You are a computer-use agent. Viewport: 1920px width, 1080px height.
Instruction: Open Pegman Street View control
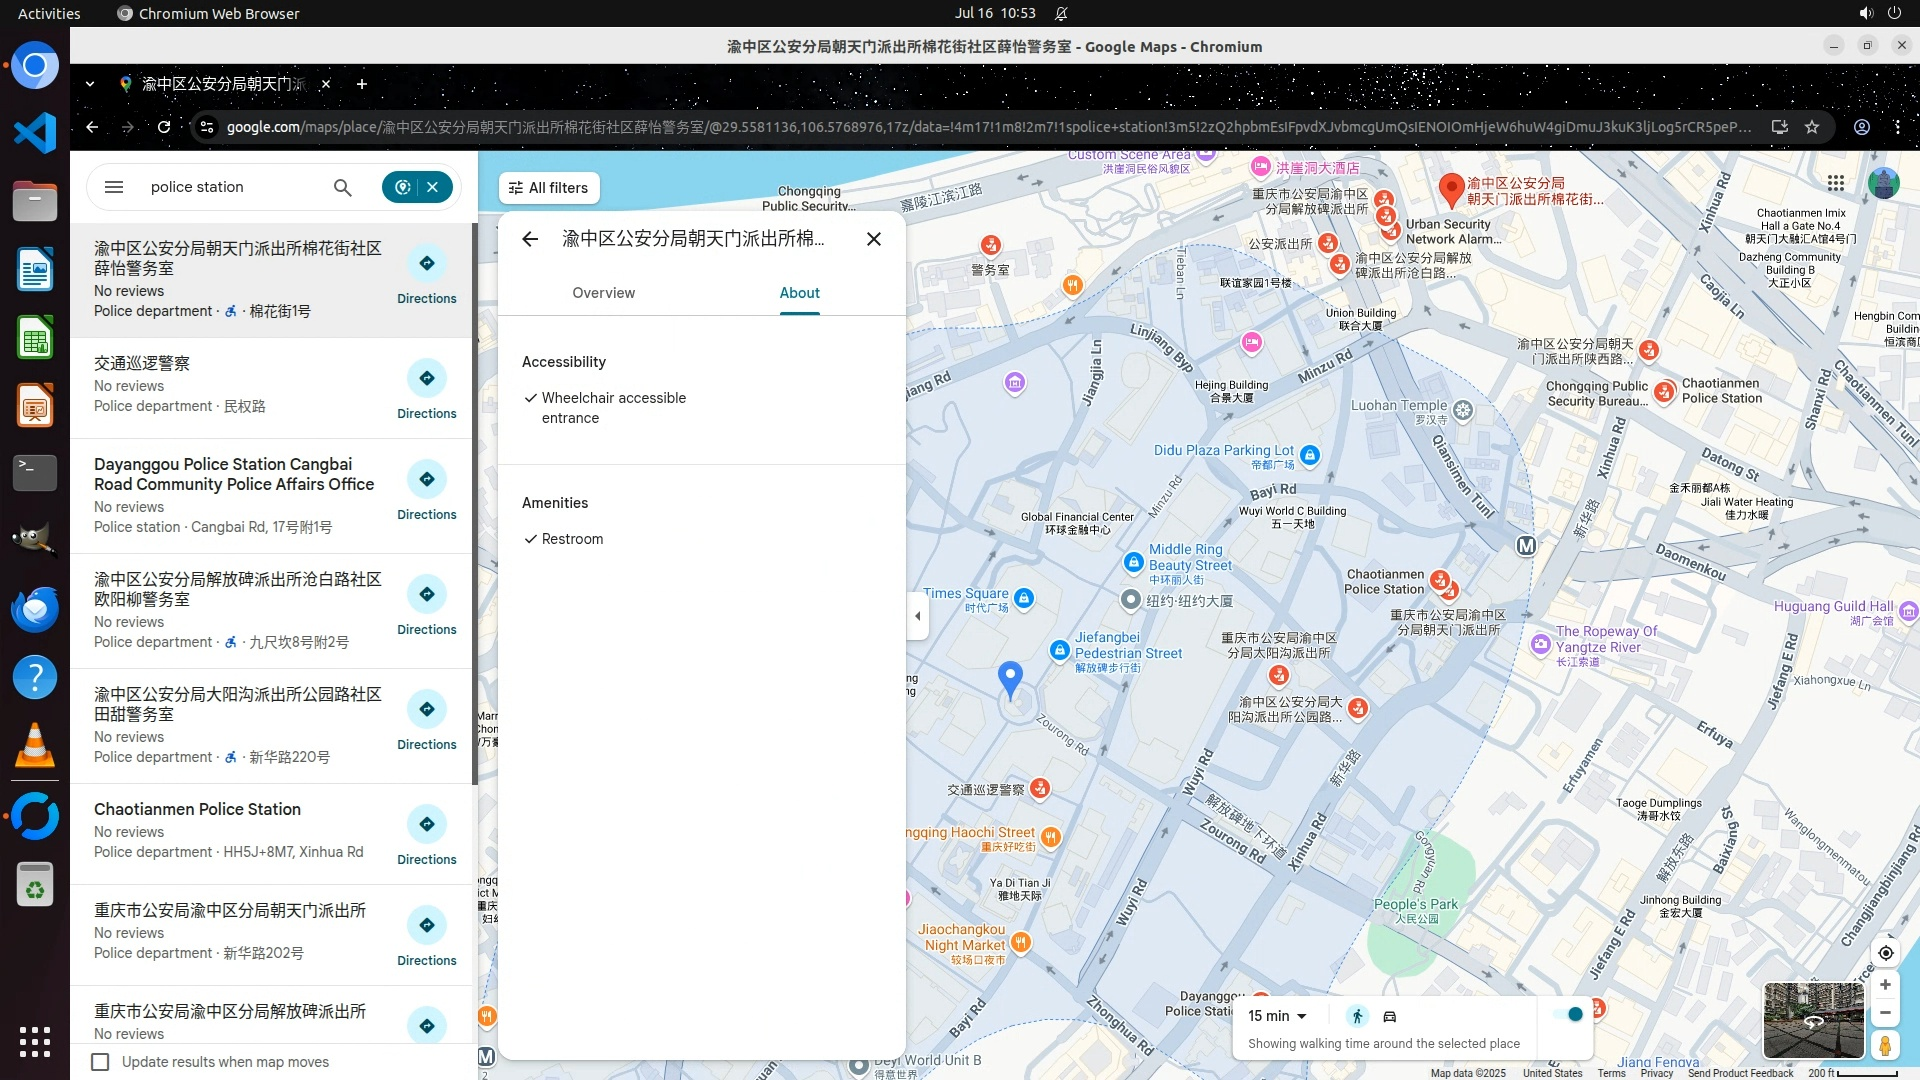click(1885, 1045)
